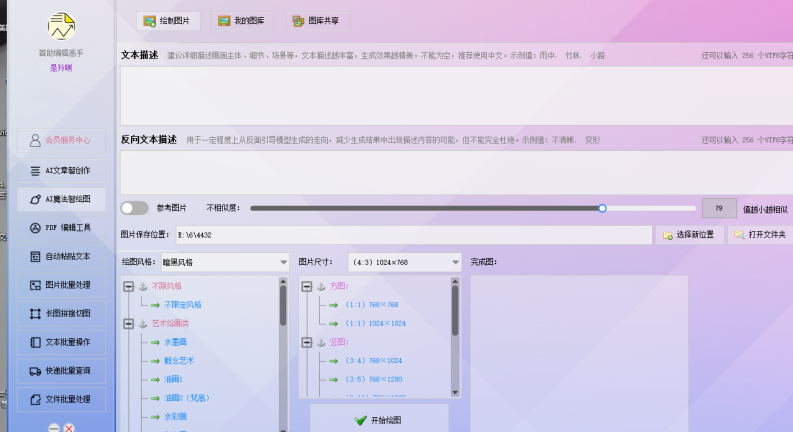The height and width of the screenshot is (432, 793).
Task: Select the (3:5) 768×1280 size
Action: 373,379
